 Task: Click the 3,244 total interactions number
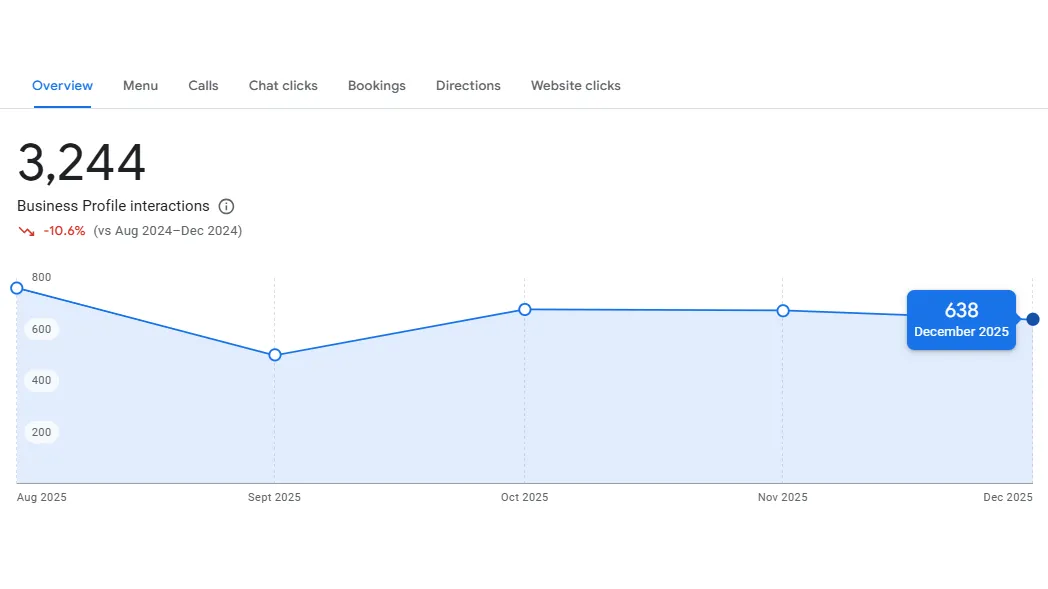(82, 163)
